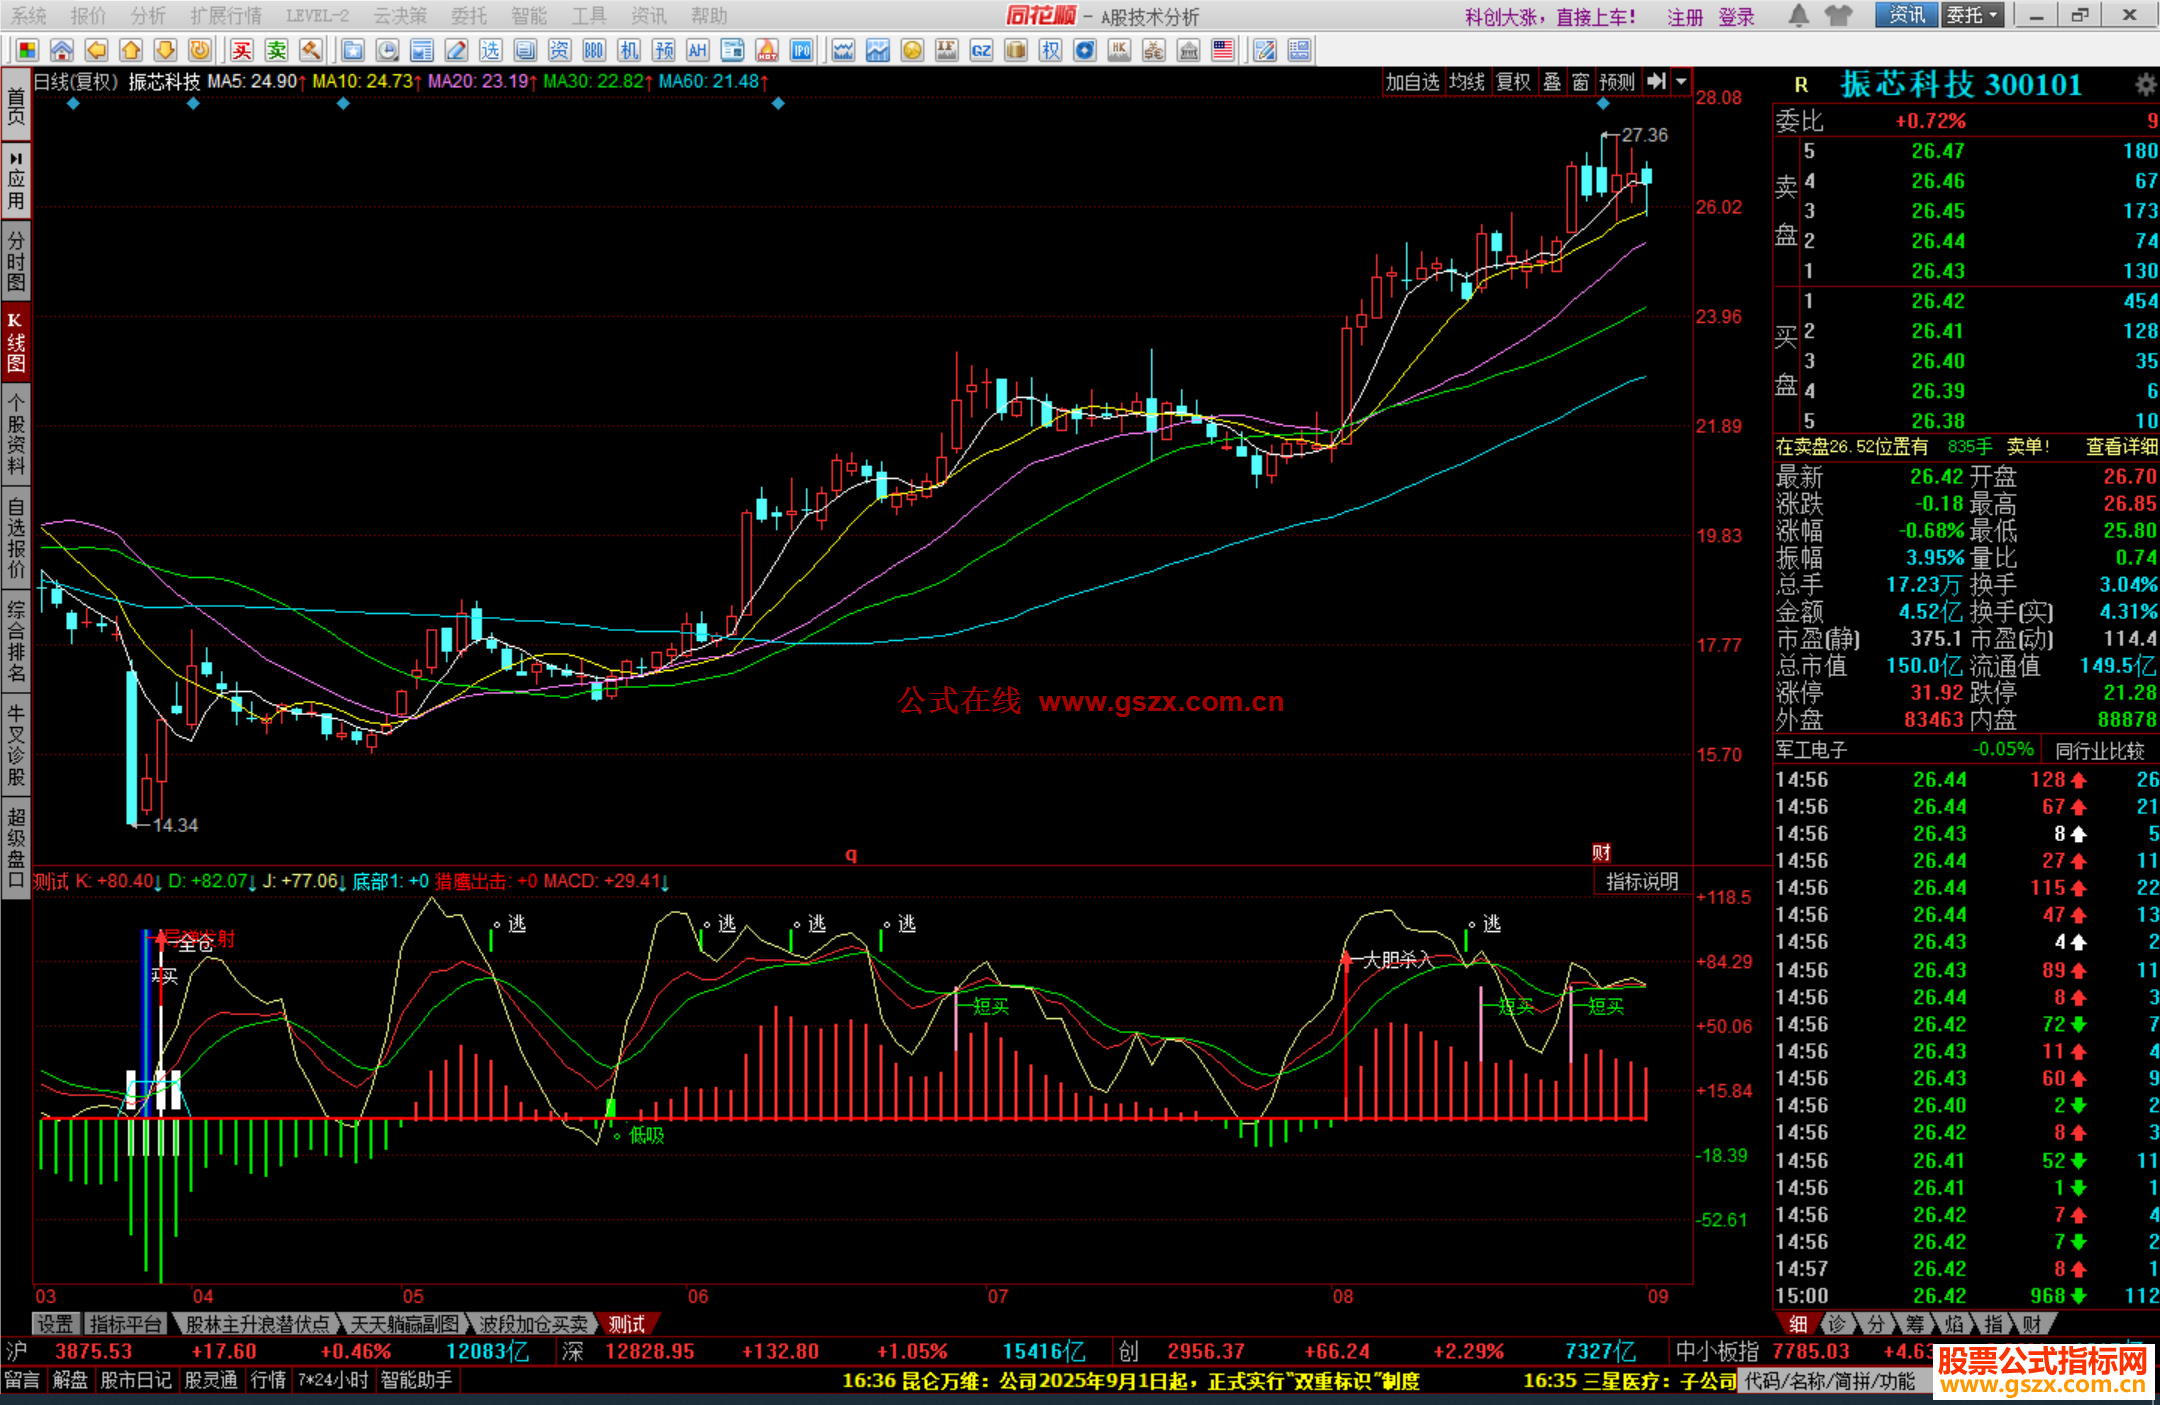Screen dimensions: 2160x1405
Task: Click the 代码/名称/简拼/功能 input field
Action: [x=1831, y=1381]
